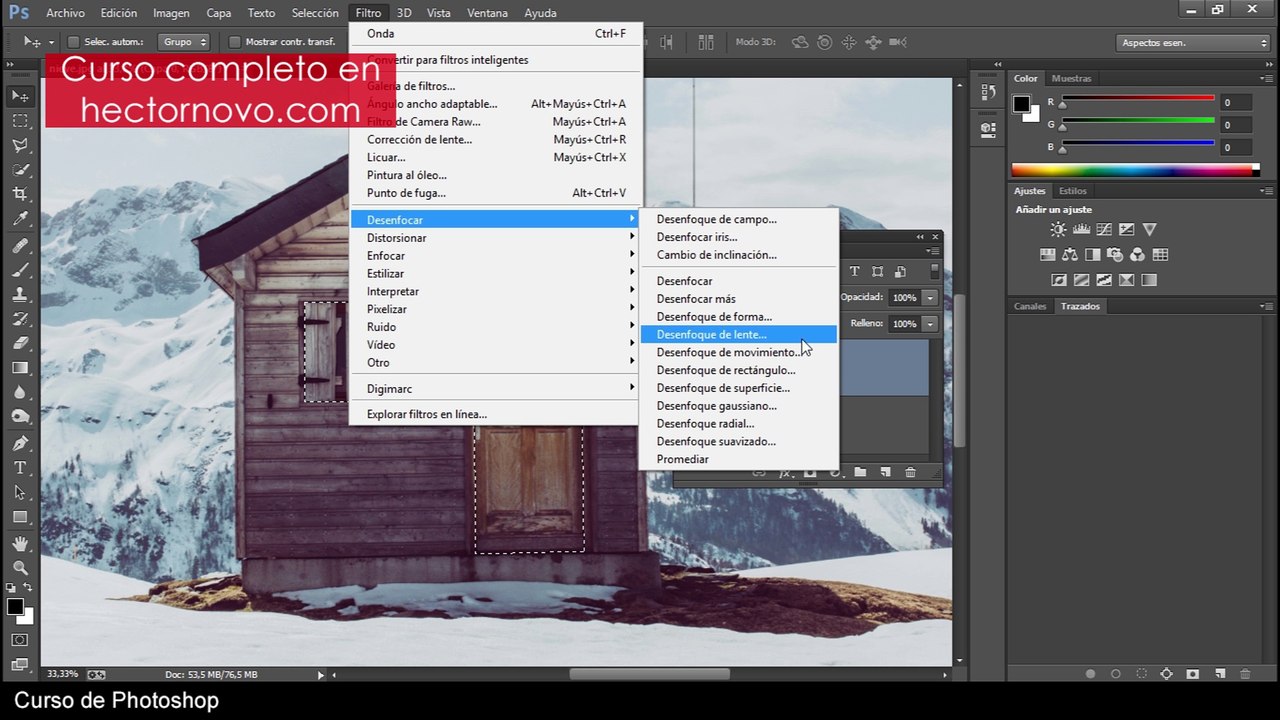Open the Opacidad dropdown arrow

pos(930,298)
